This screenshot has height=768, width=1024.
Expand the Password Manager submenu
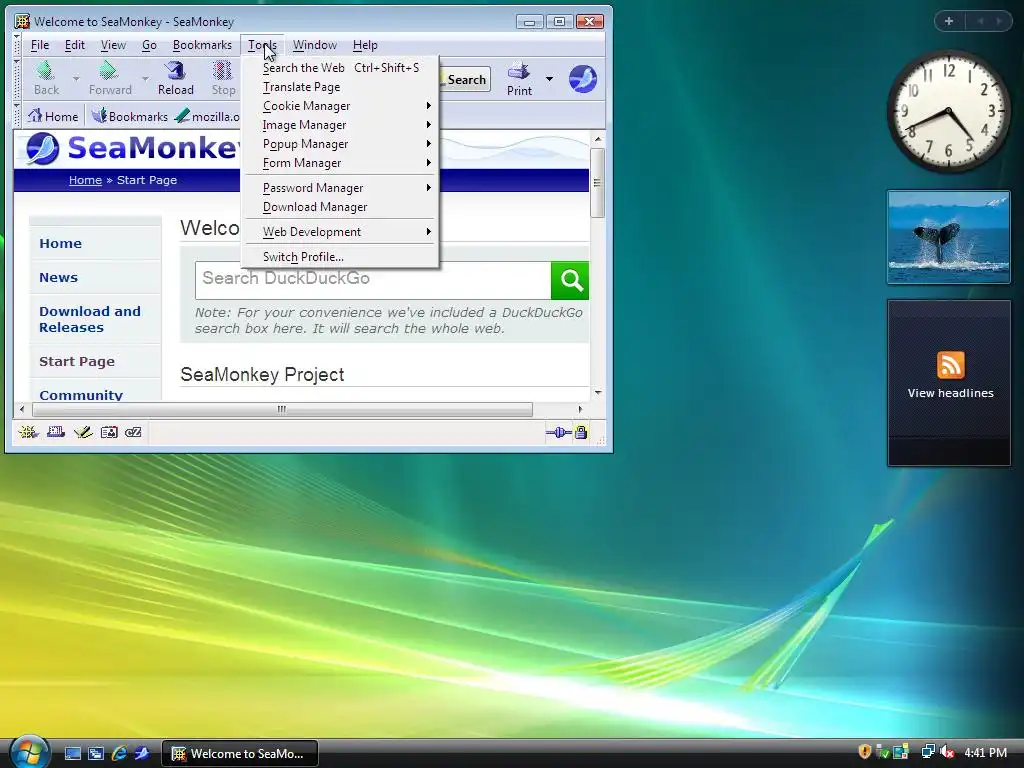340,187
